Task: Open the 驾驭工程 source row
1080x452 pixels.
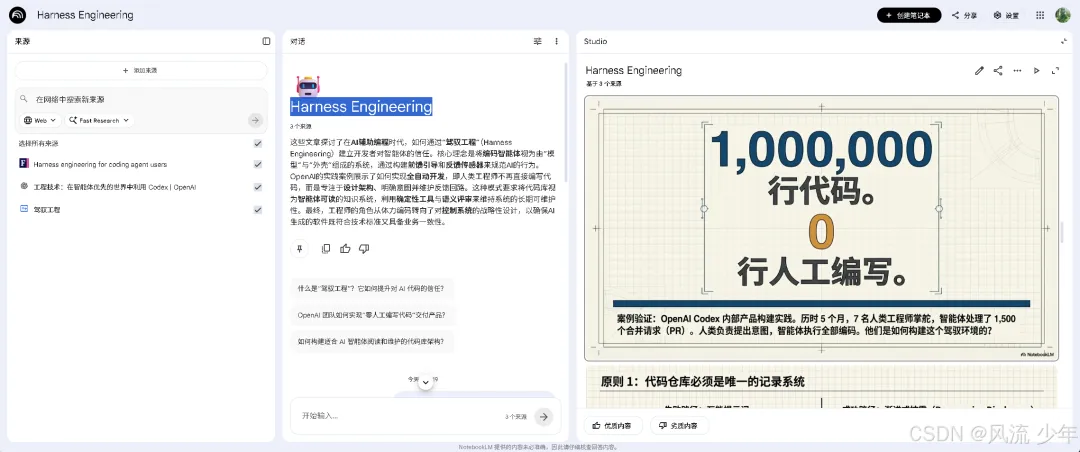Action: pyautogui.click(x=47, y=209)
